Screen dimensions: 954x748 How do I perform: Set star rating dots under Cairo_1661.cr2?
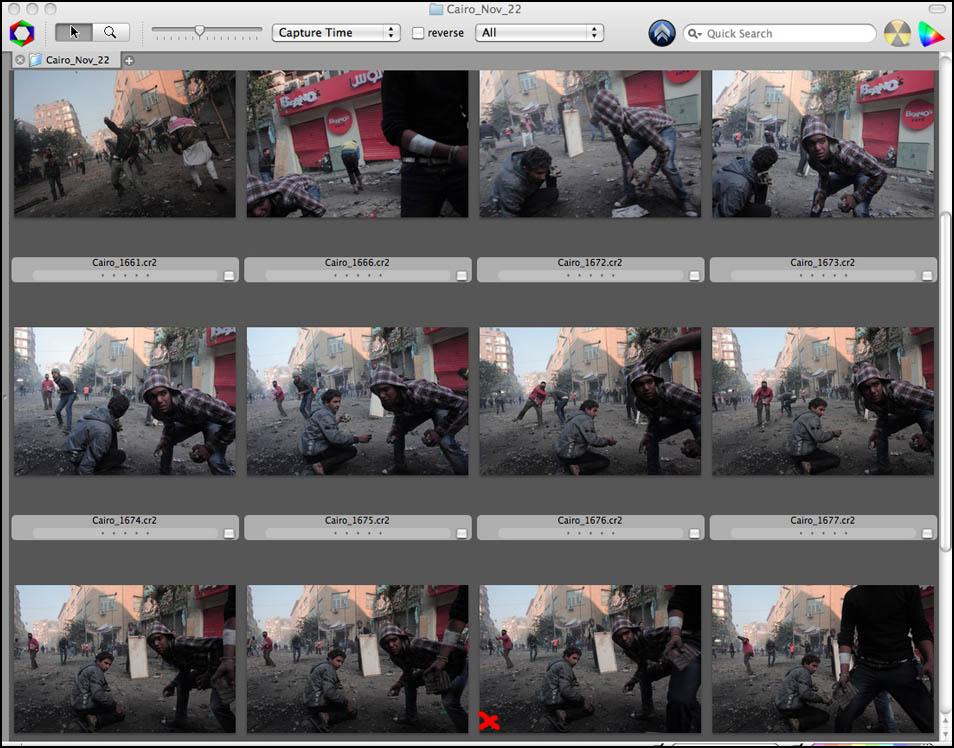pos(125,276)
